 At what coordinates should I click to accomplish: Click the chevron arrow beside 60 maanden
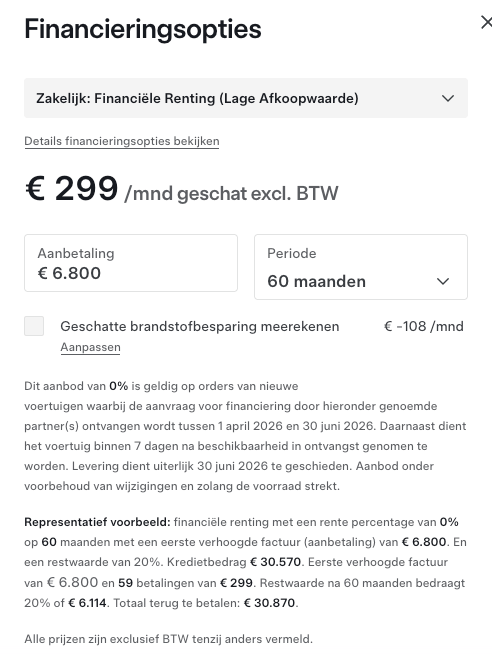coord(442,281)
